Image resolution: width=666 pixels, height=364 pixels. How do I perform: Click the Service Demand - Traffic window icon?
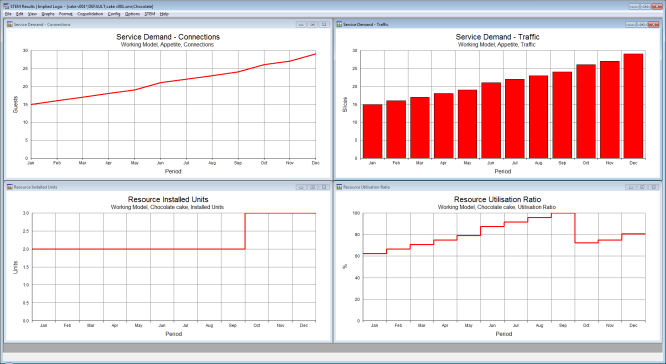[x=339, y=25]
